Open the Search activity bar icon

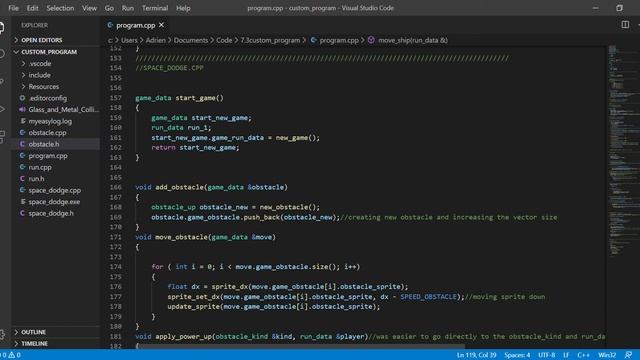point(2,53)
